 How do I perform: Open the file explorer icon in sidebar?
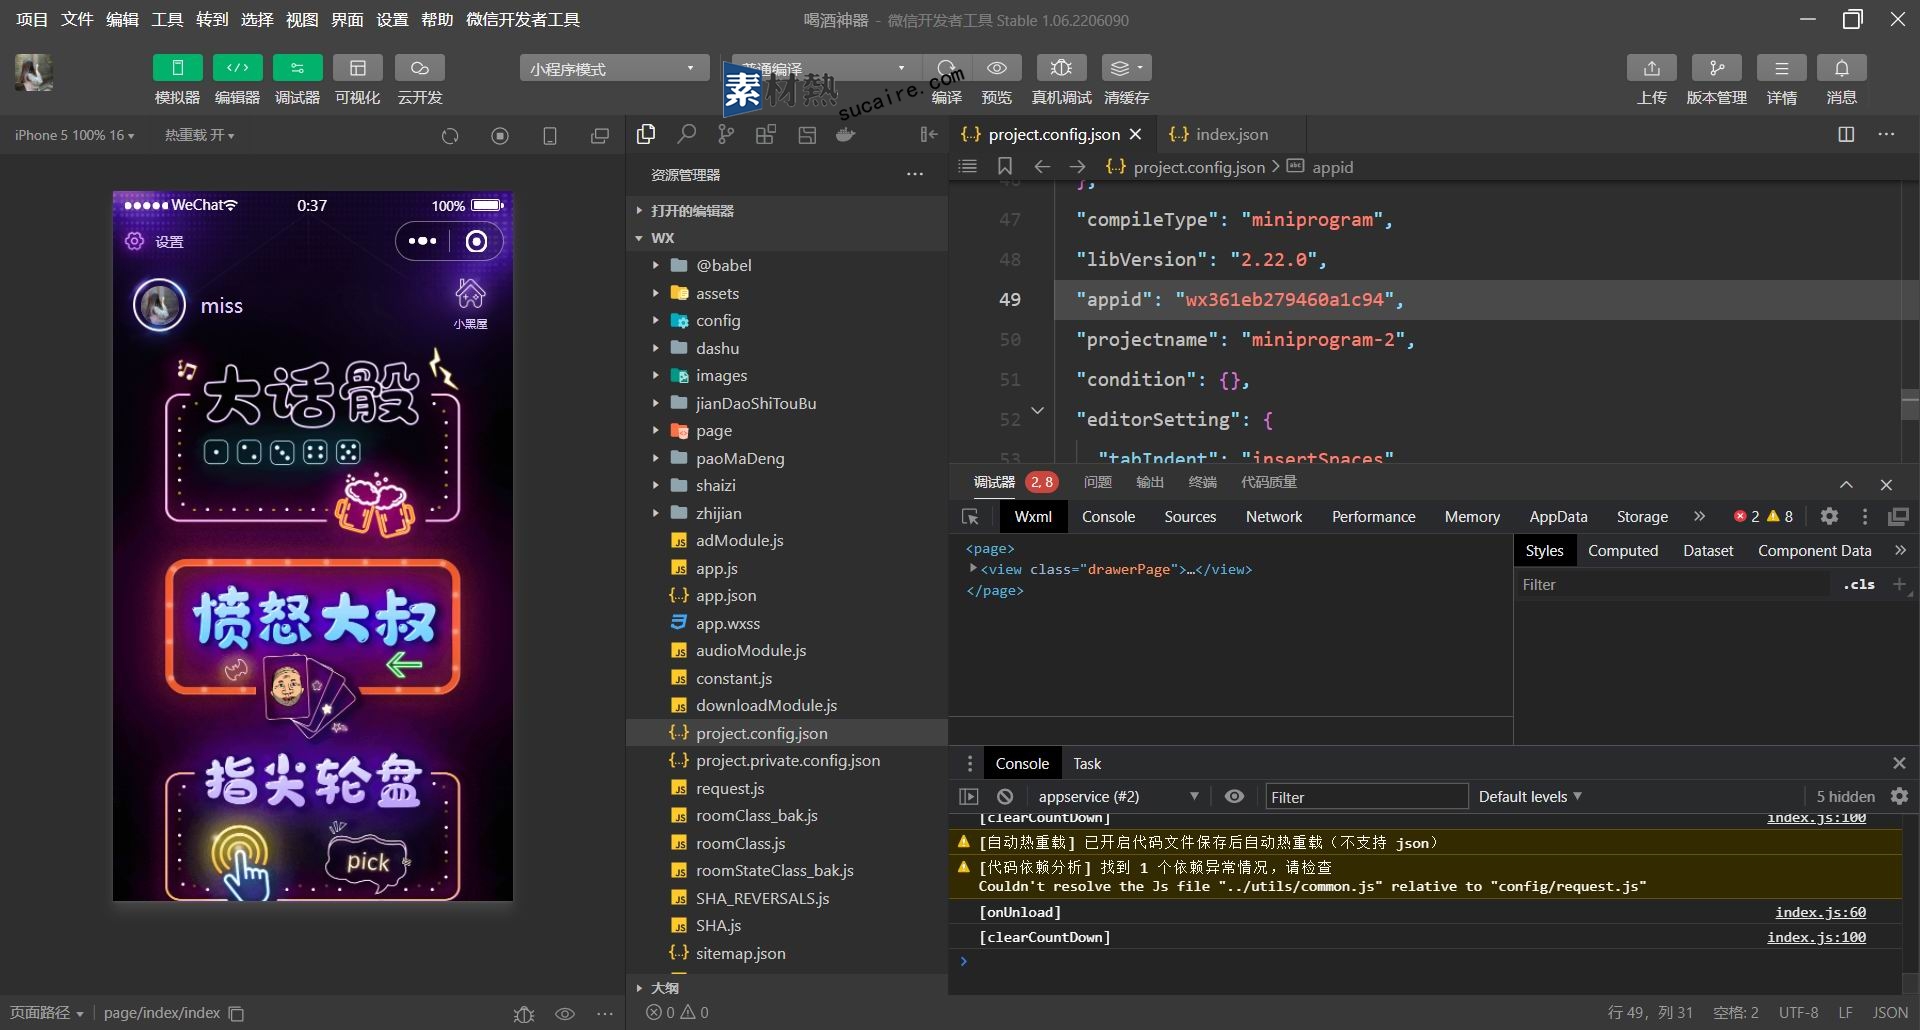pyautogui.click(x=646, y=134)
